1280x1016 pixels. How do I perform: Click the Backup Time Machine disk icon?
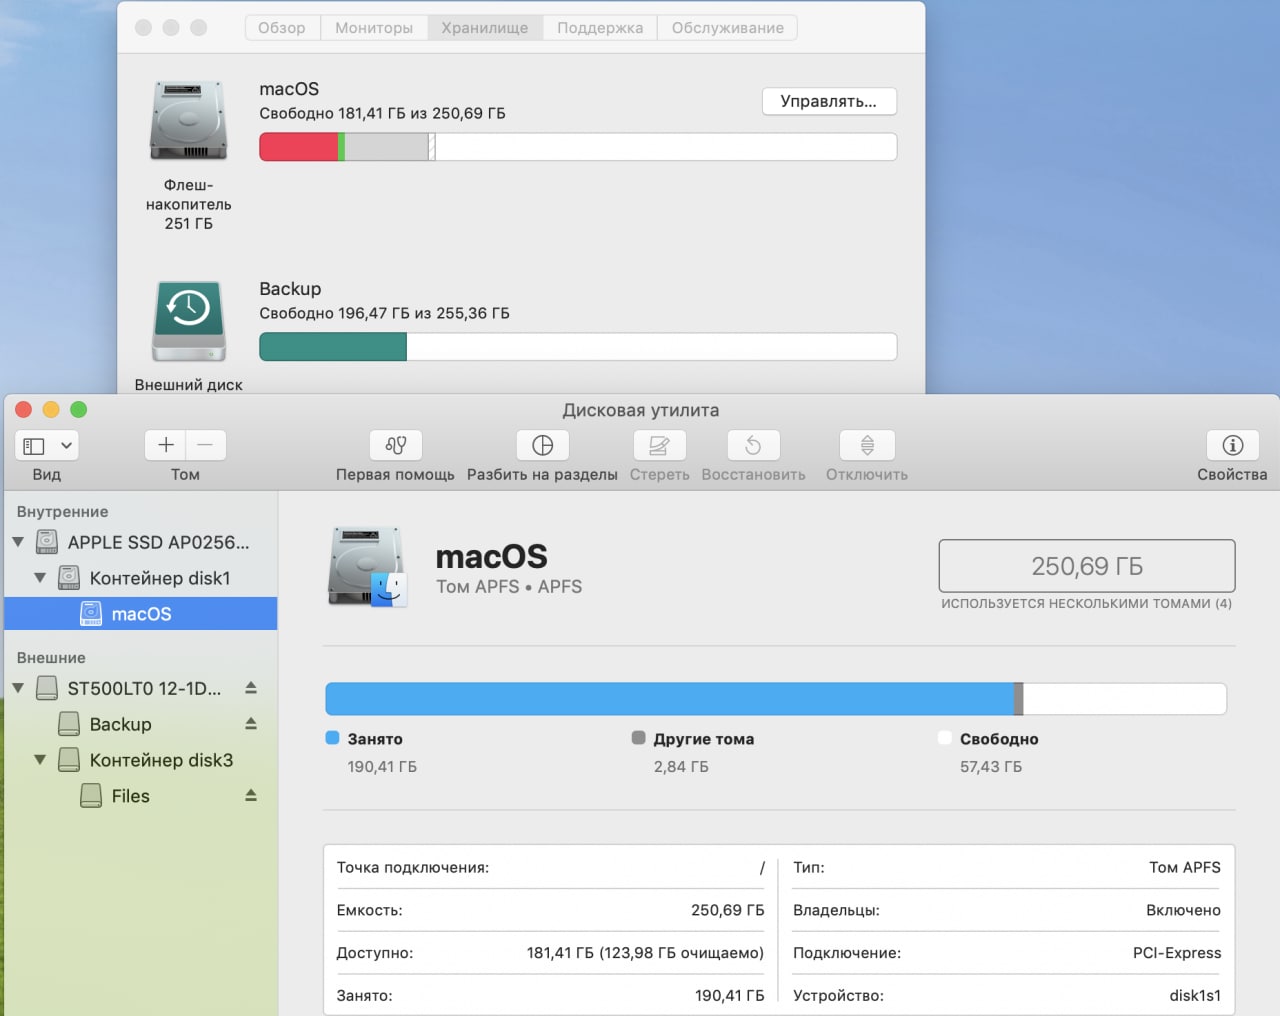189,321
